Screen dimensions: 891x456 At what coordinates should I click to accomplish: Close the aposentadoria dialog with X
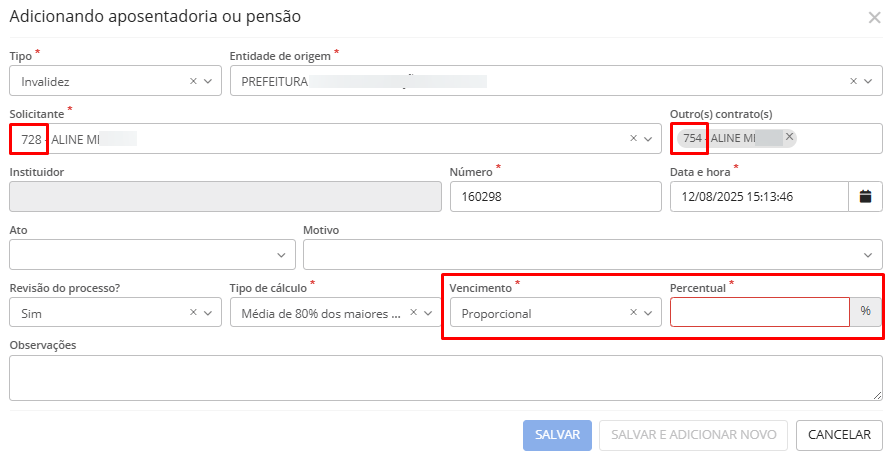tap(873, 17)
